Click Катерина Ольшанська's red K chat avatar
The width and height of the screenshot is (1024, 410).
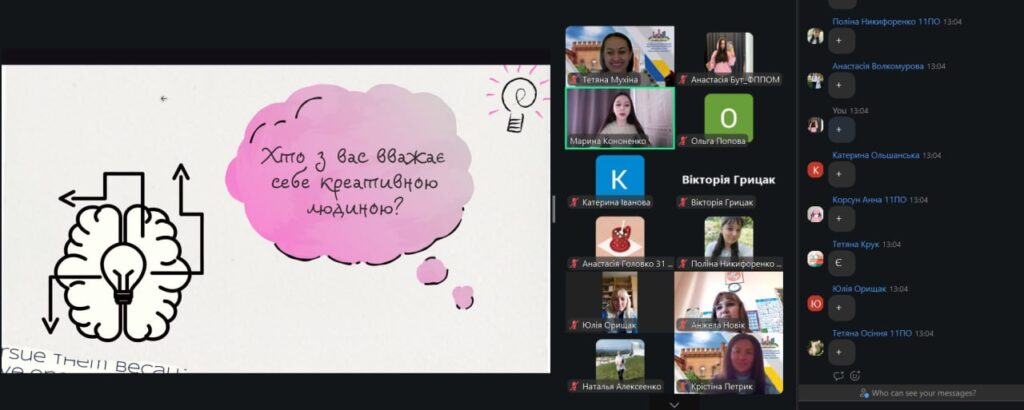coord(815,170)
